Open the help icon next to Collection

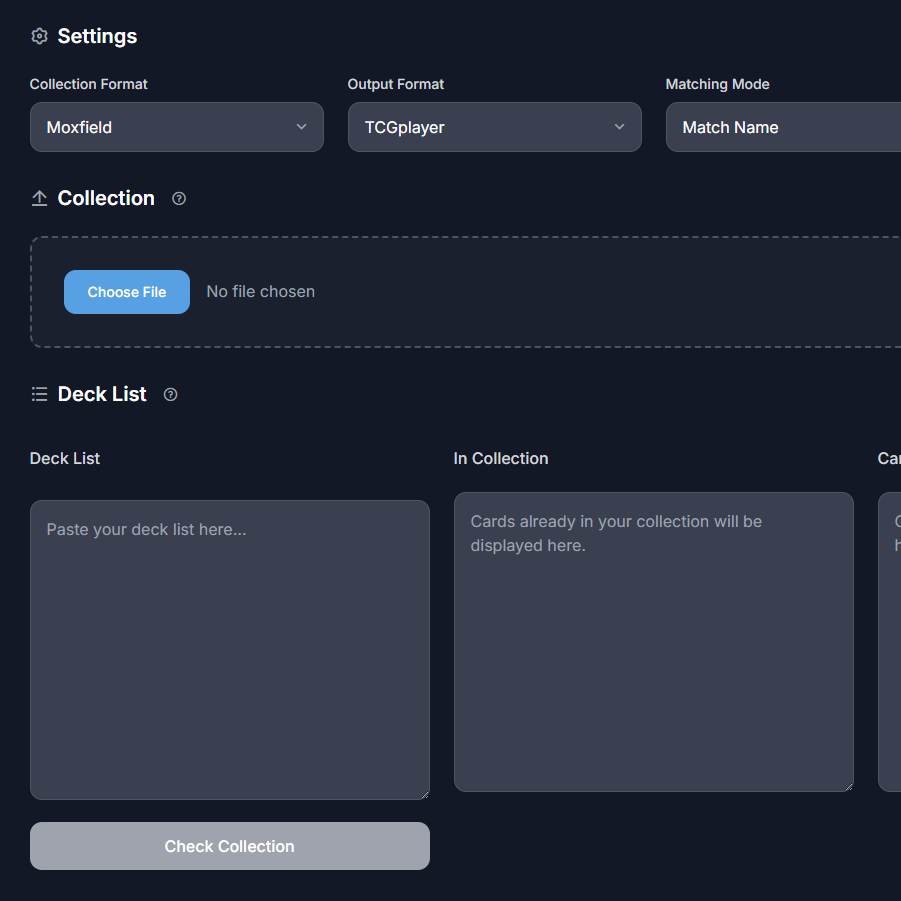pos(179,198)
